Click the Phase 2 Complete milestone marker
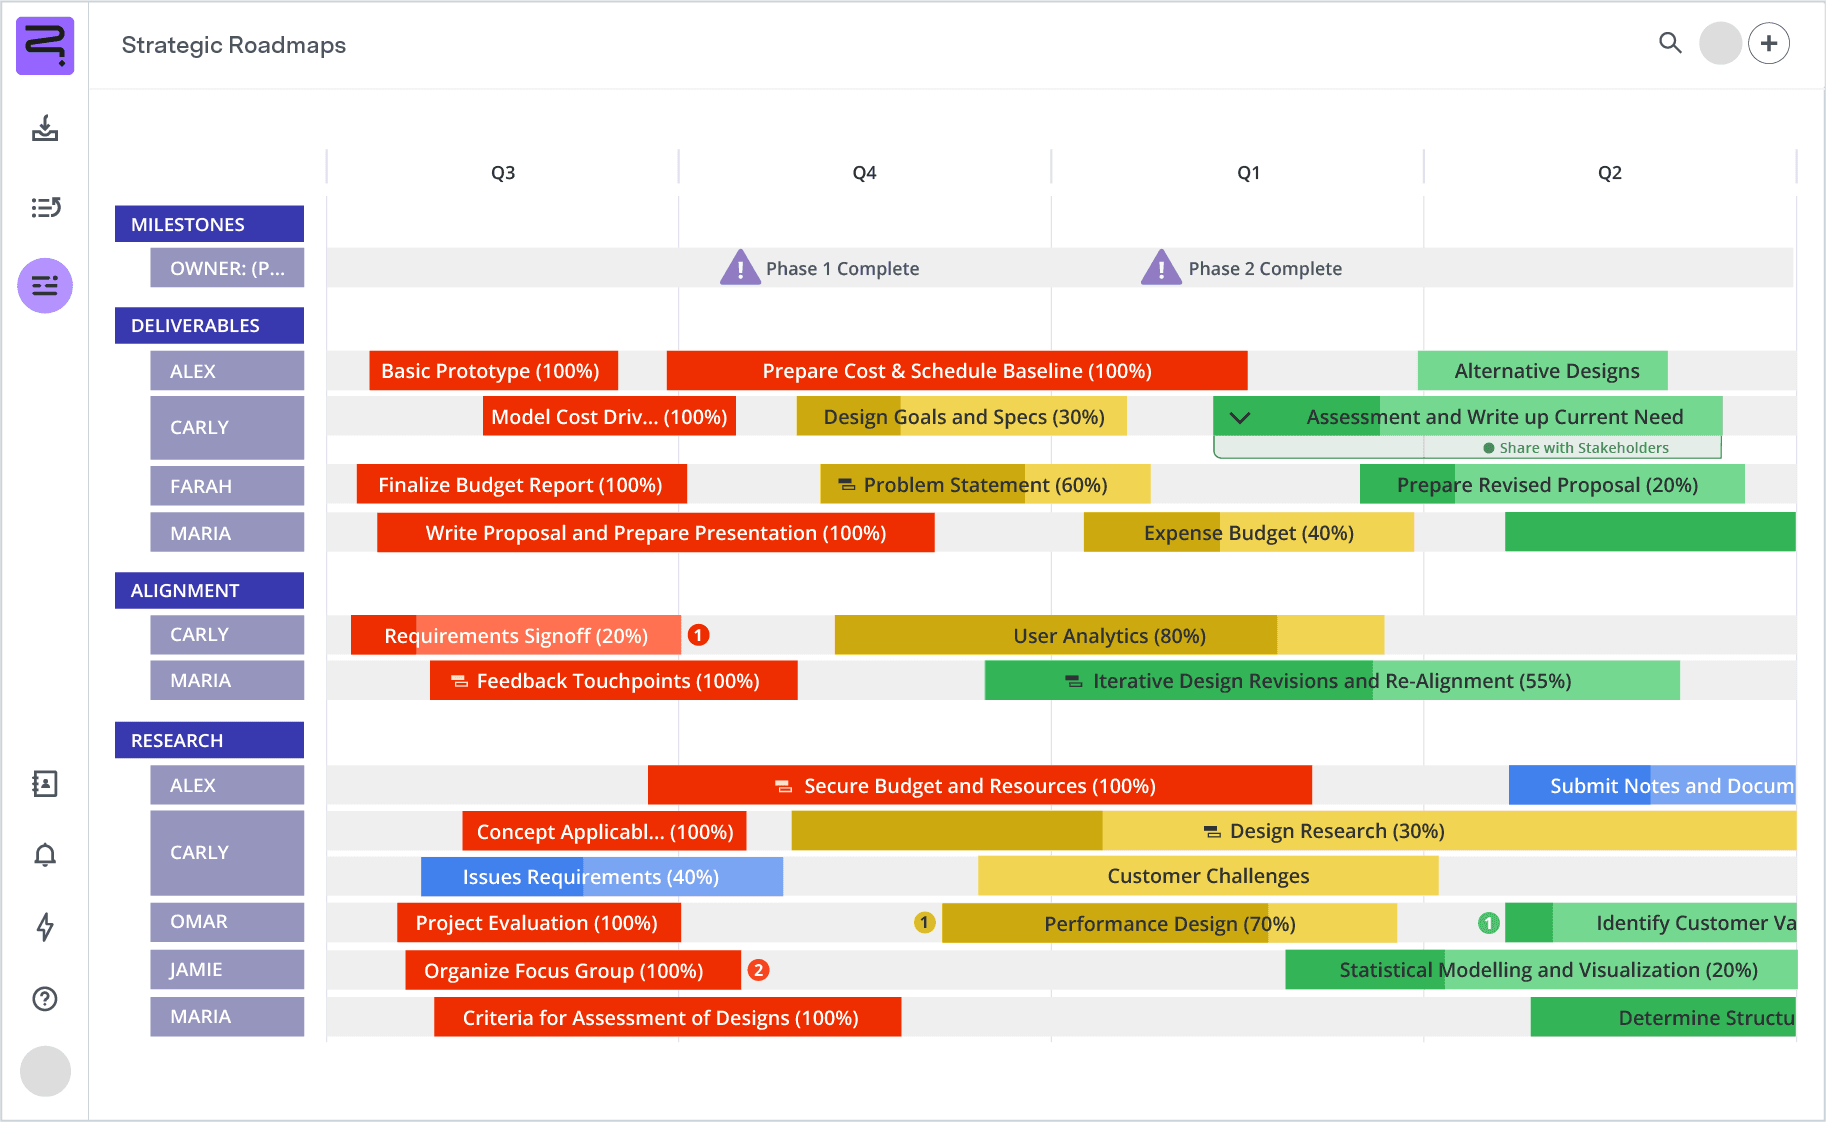The height and width of the screenshot is (1122, 1826). pos(1162,266)
